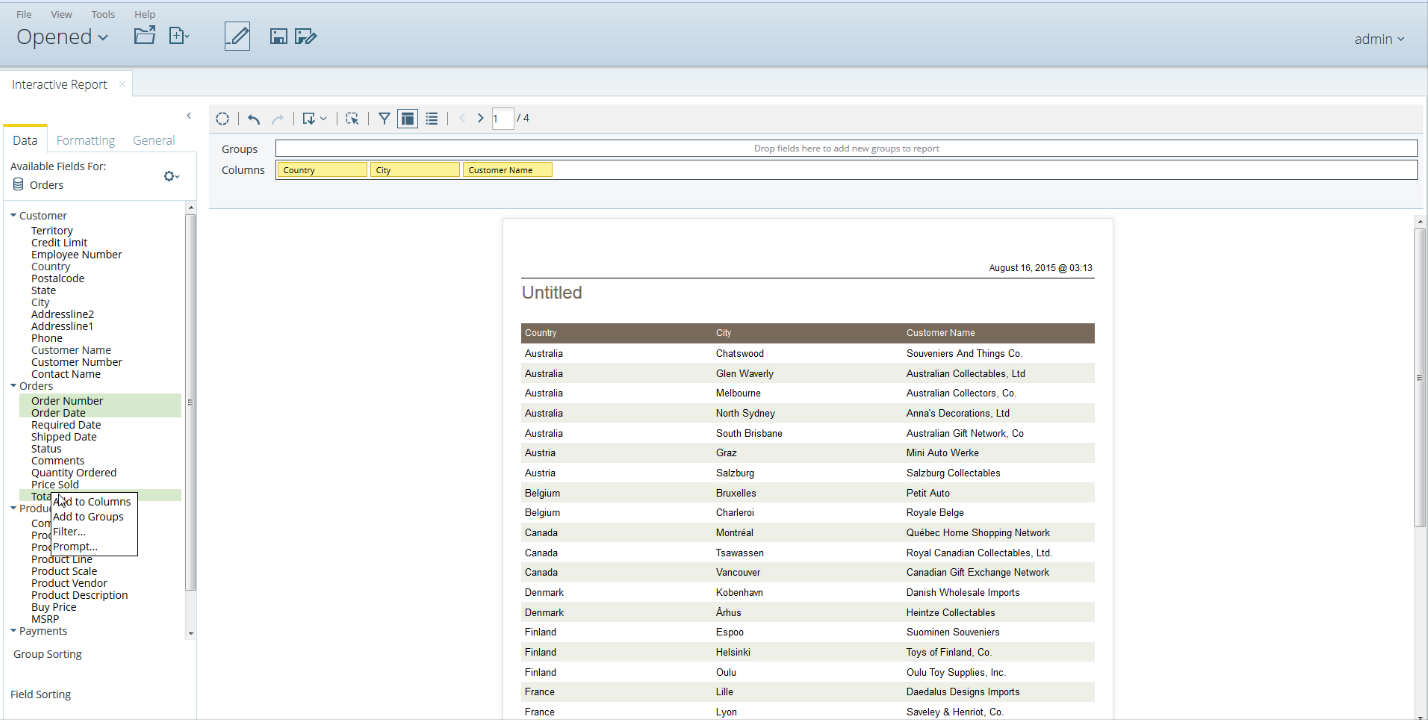1428x720 pixels.
Task: Collapse the left field panel
Action: (189, 116)
